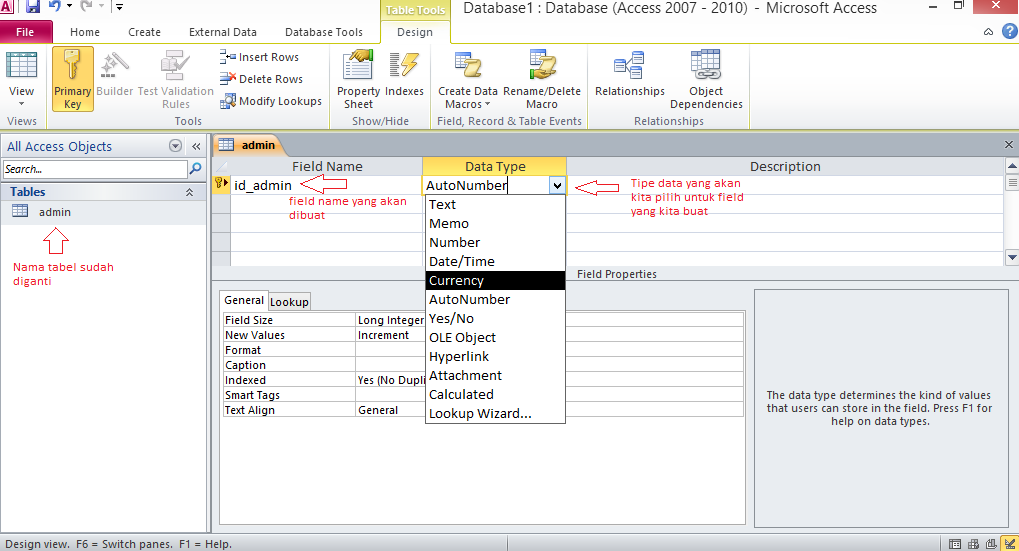Click Insert Rows in the Tools group
Viewport: 1019px width, 551px height.
click(259, 57)
